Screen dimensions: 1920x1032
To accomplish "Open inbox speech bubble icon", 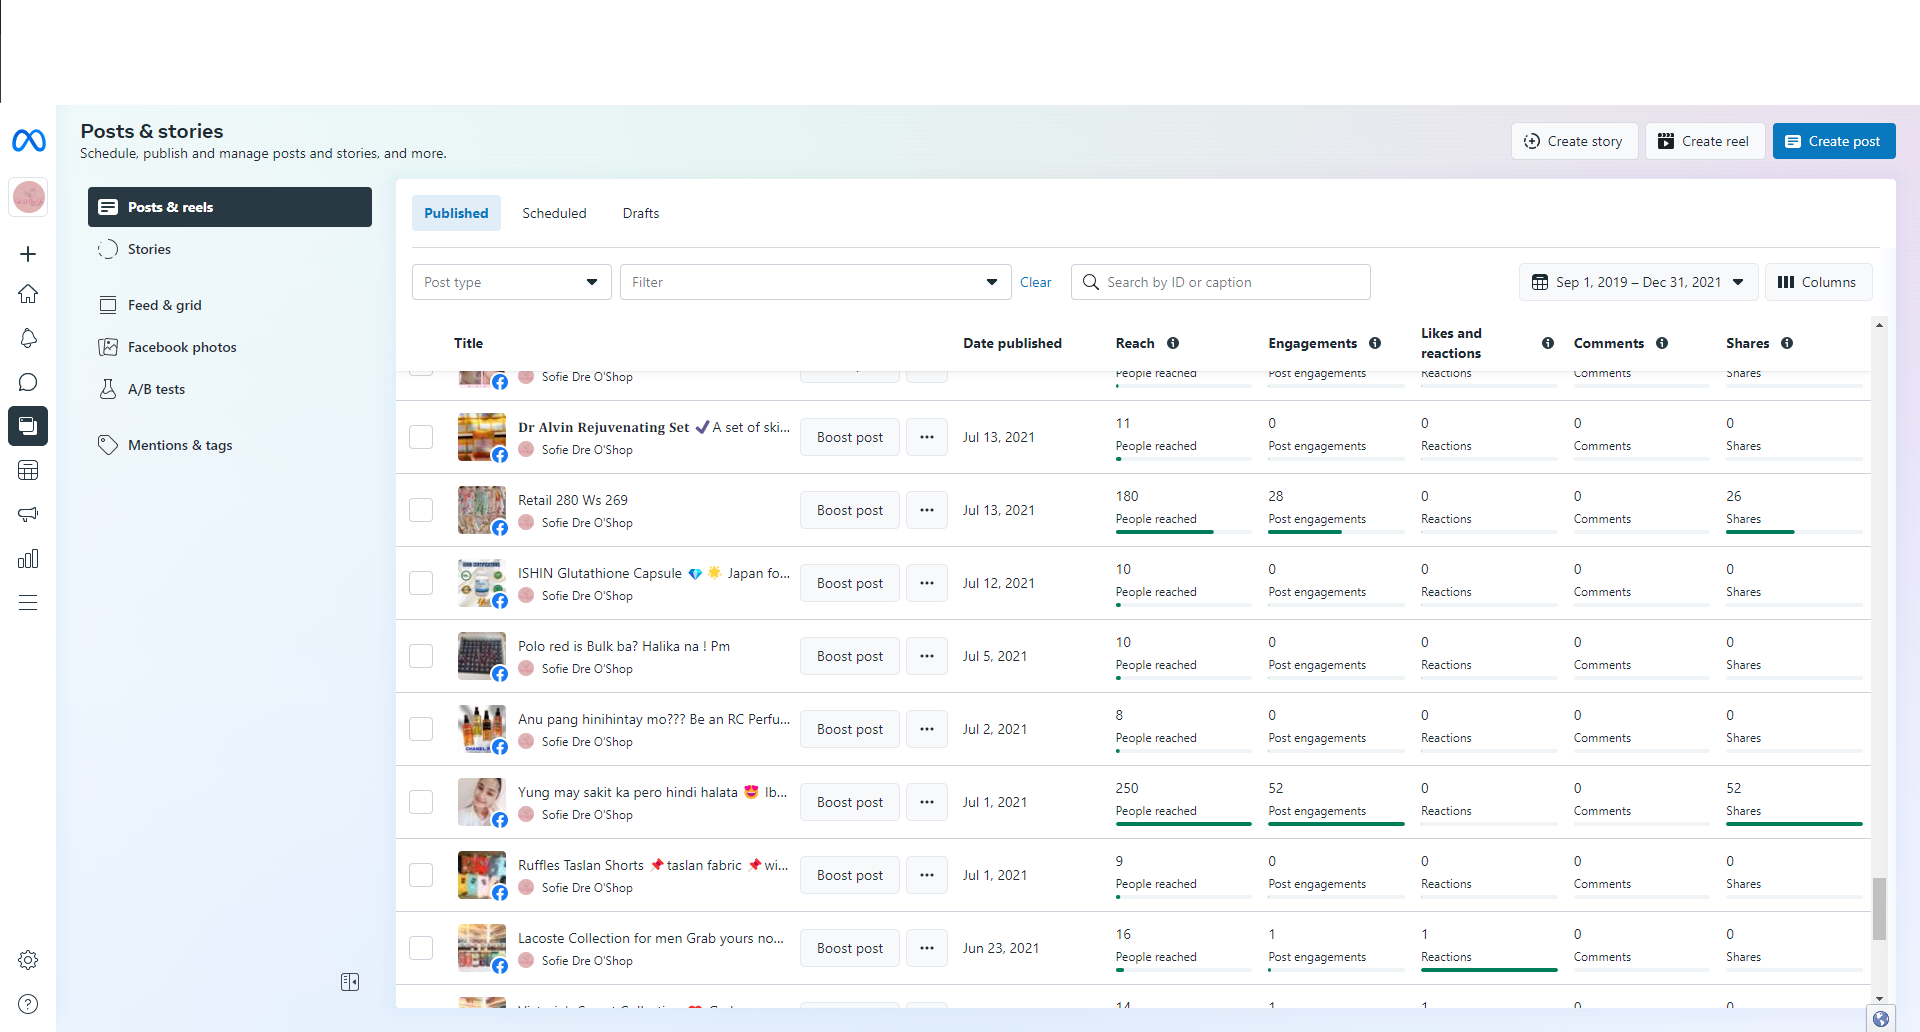I will (28, 382).
